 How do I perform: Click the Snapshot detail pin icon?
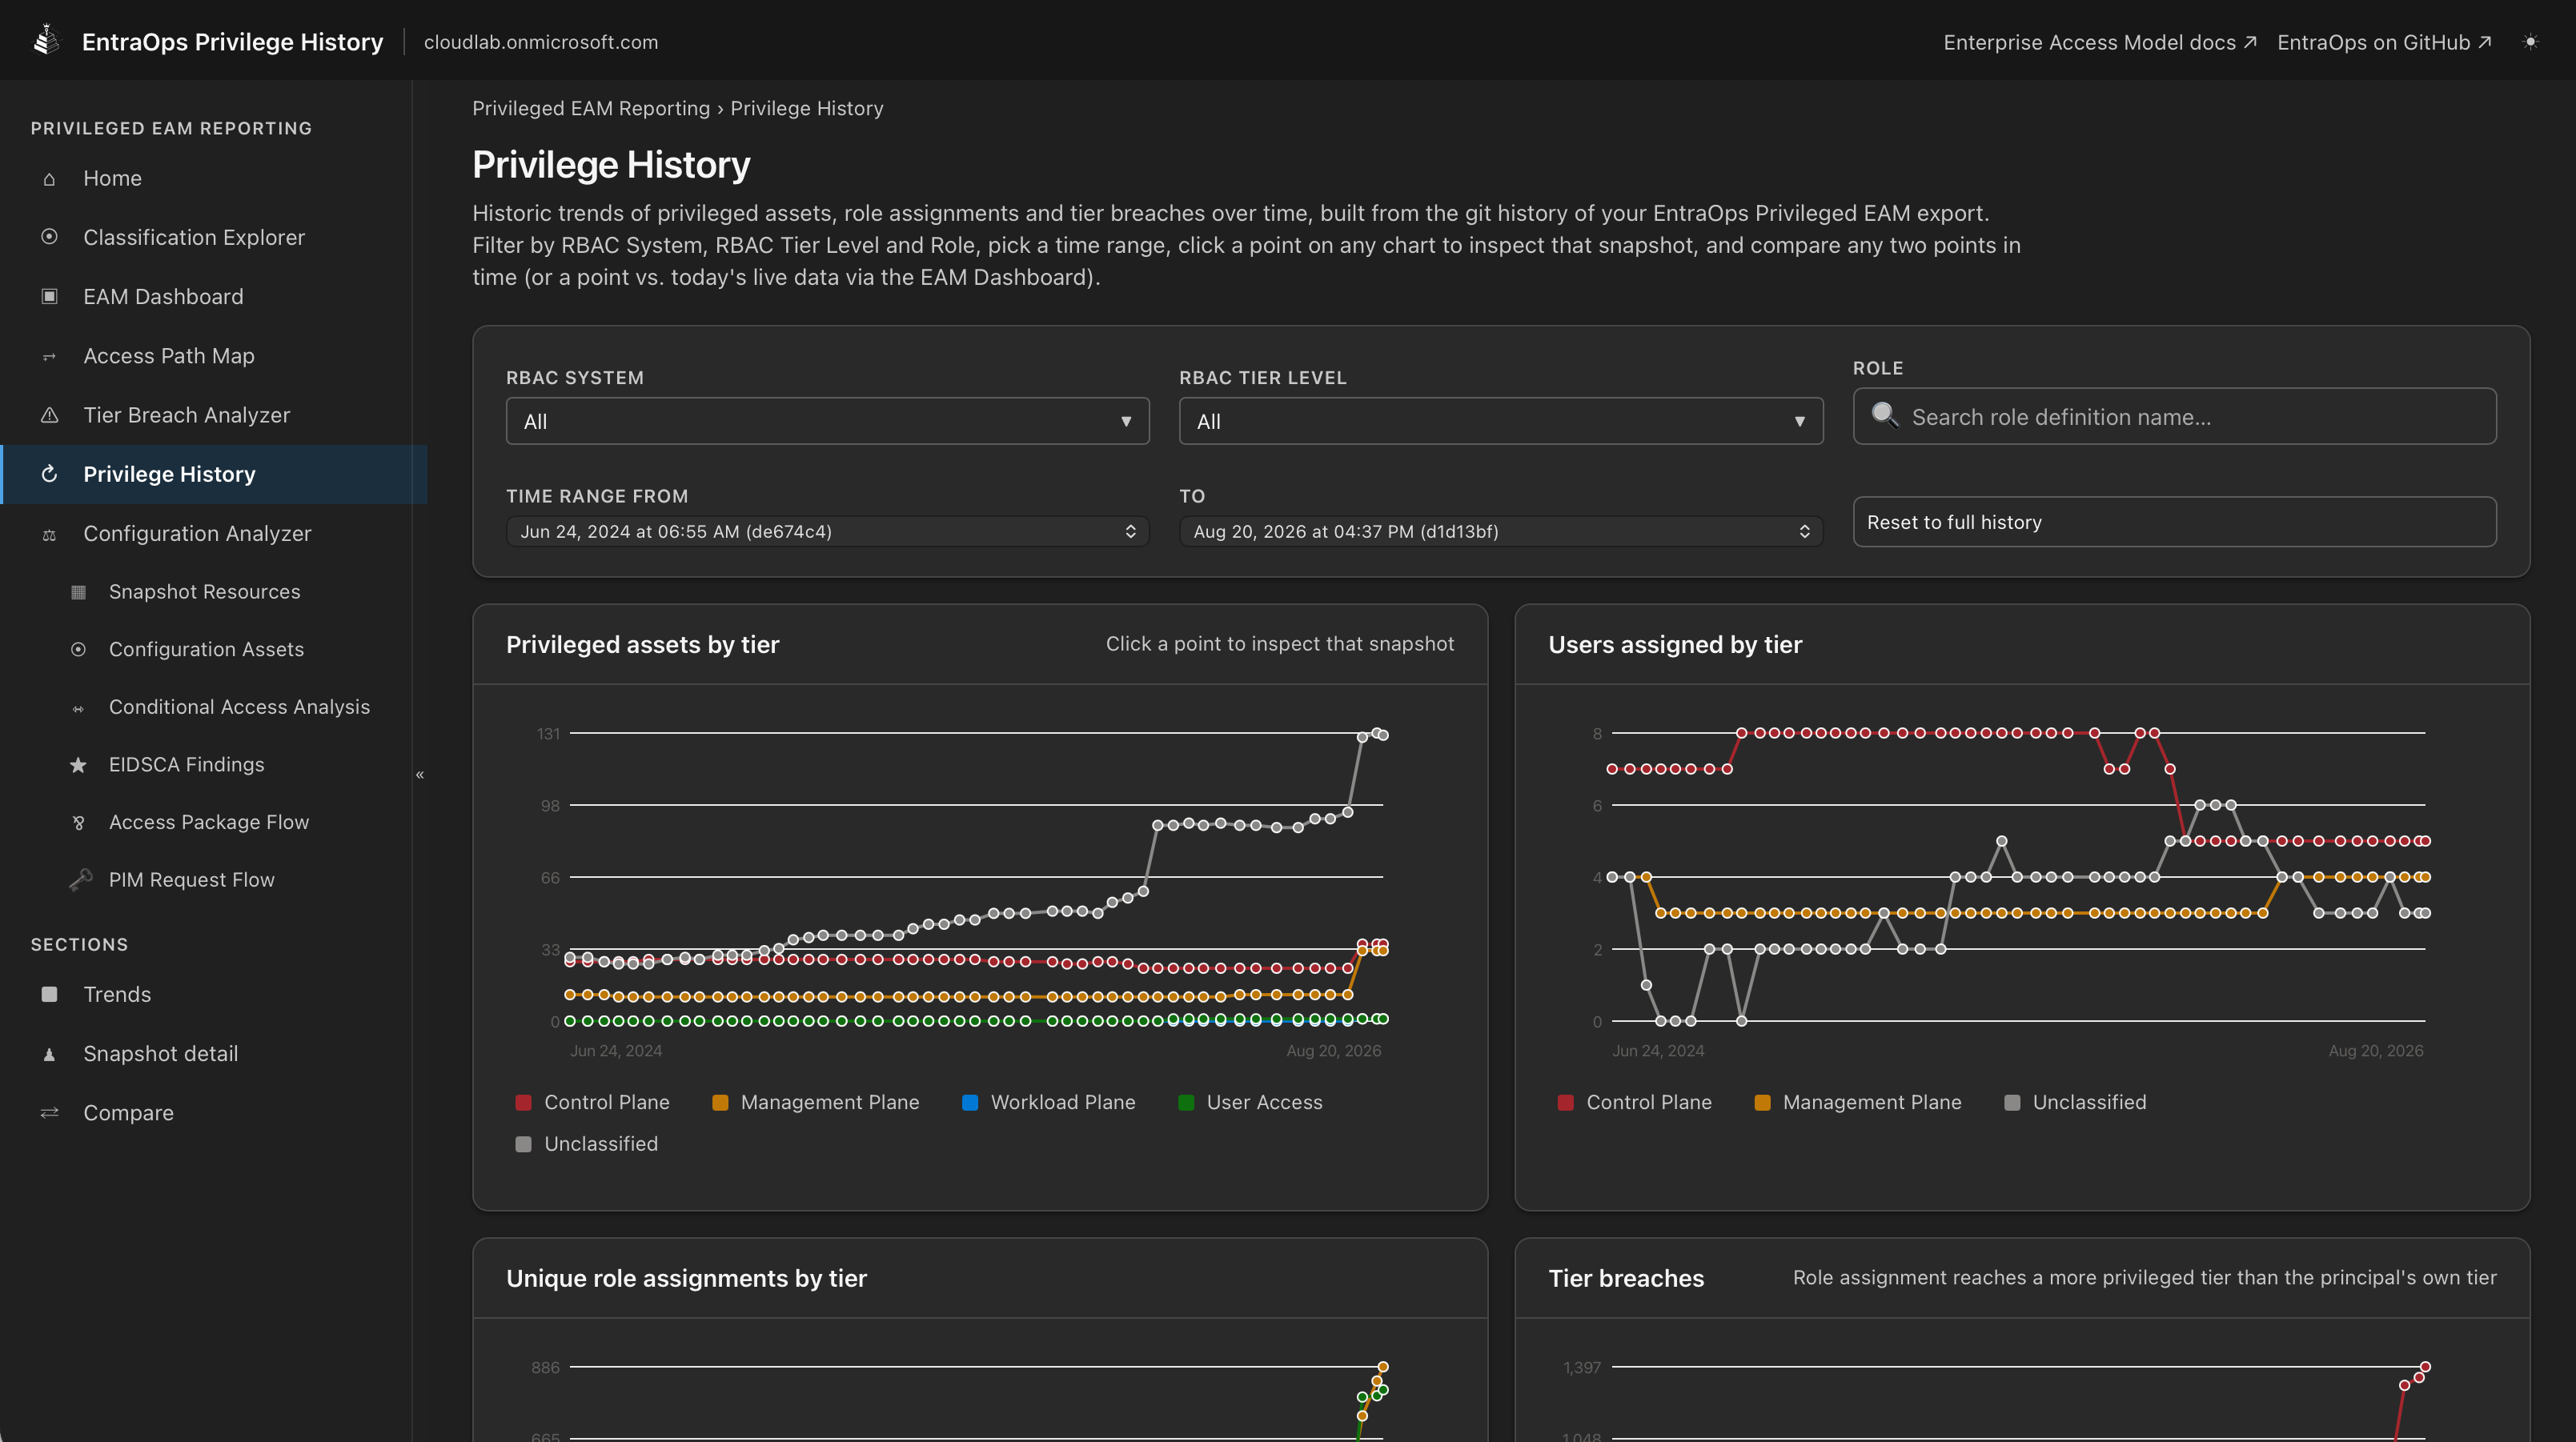coord(49,1054)
